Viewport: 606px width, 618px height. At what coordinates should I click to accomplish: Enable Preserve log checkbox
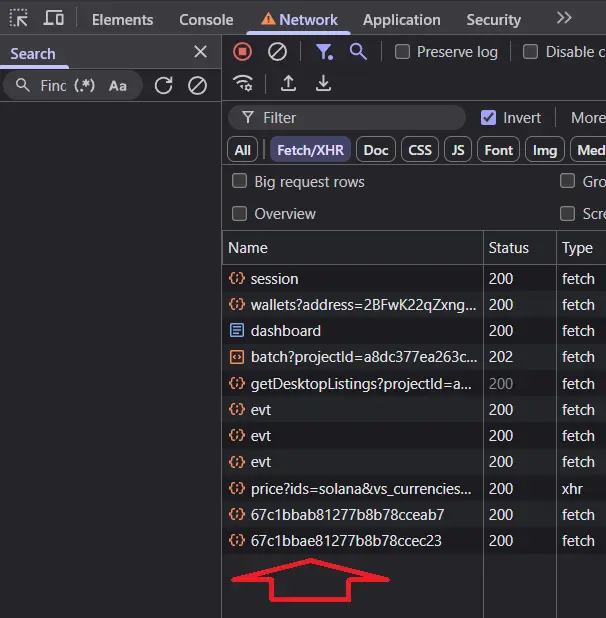pos(402,52)
